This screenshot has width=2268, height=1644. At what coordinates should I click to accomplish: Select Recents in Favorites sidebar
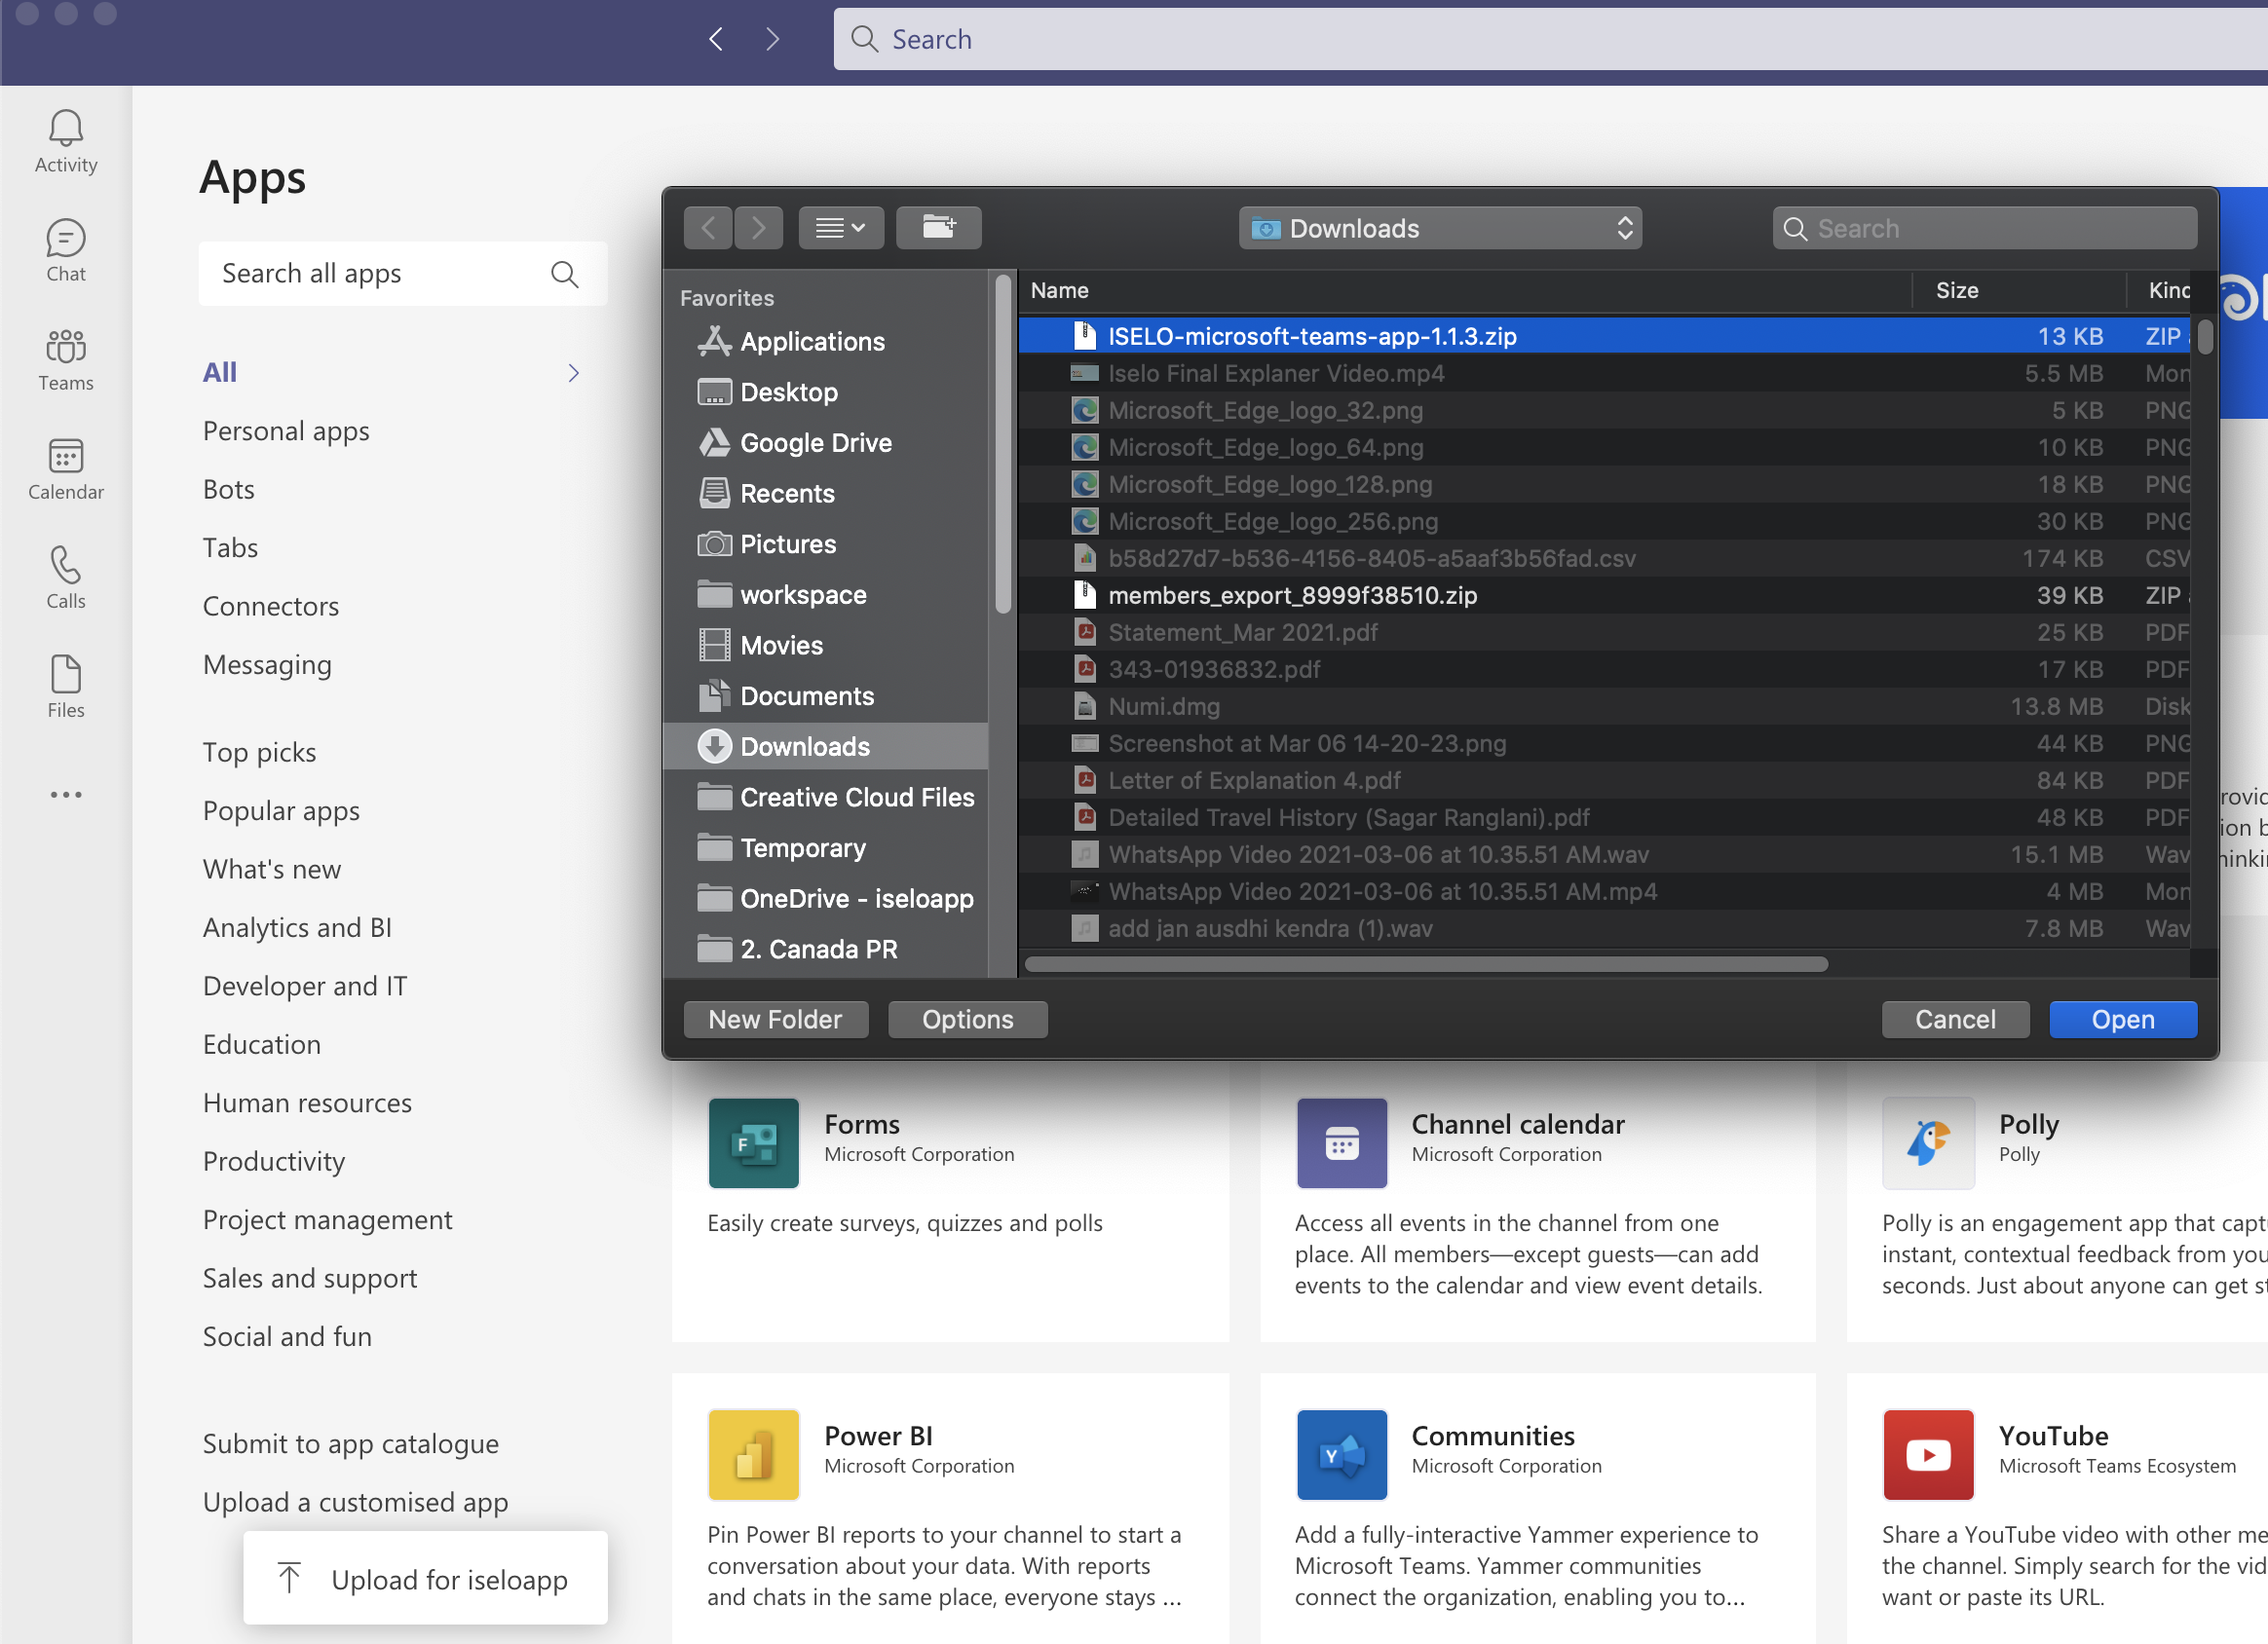click(826, 493)
